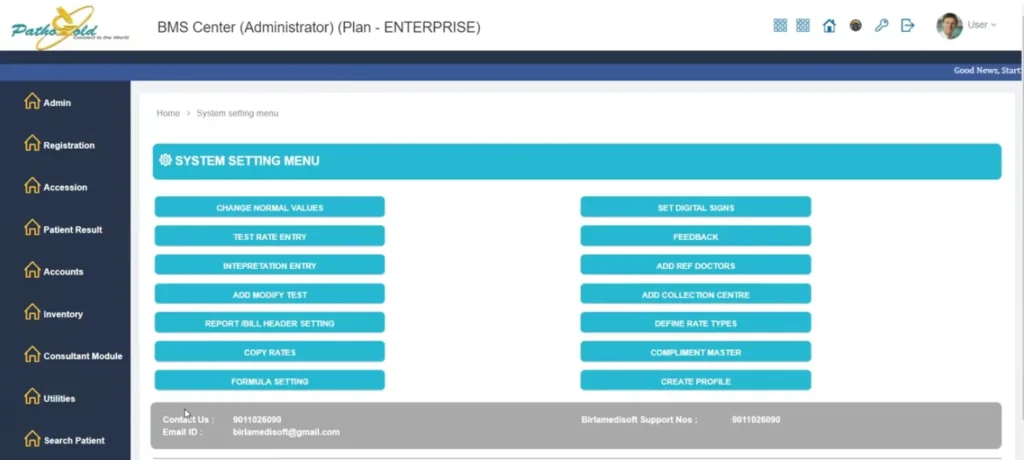Open the Consultant Module sidebar menu
The width and height of the screenshot is (1024, 460).
73,355
